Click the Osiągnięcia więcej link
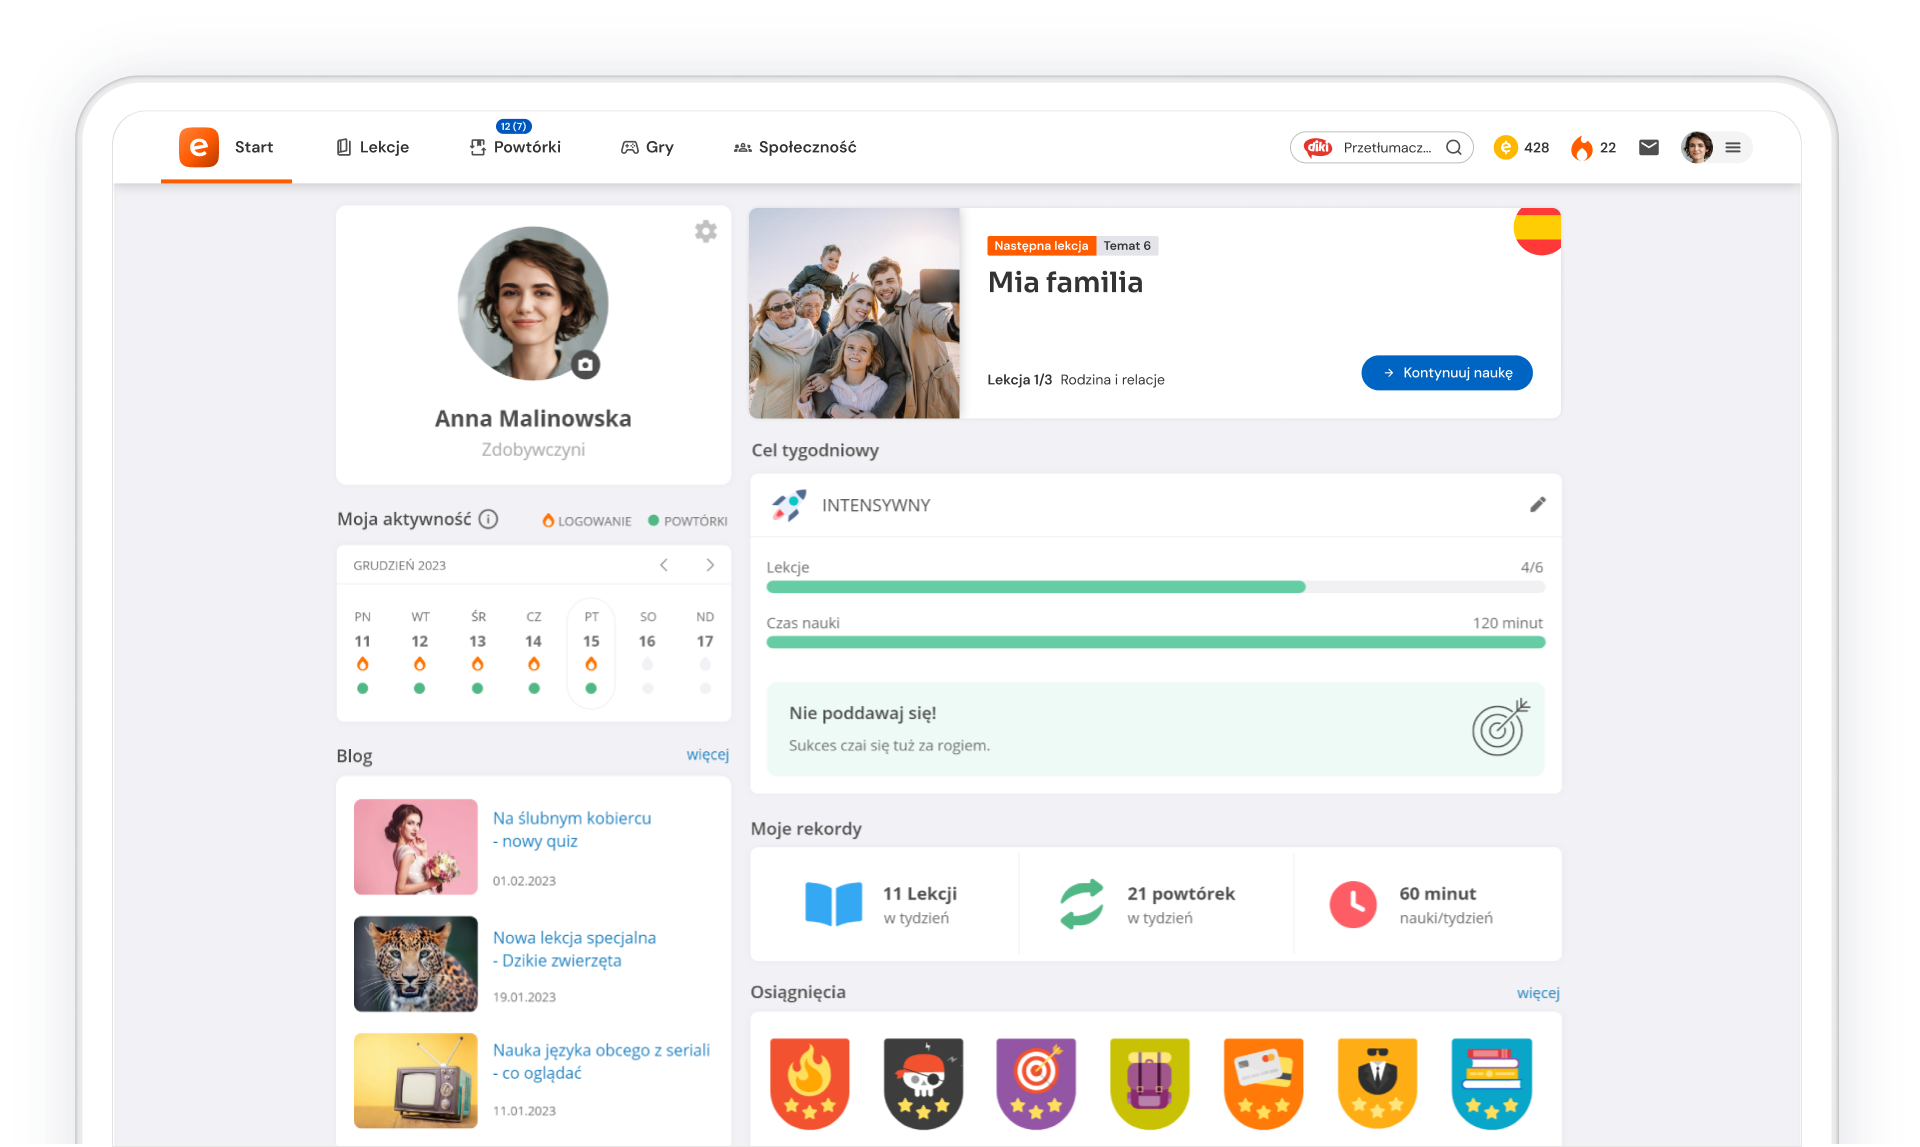1920x1147 pixels. click(x=1538, y=992)
